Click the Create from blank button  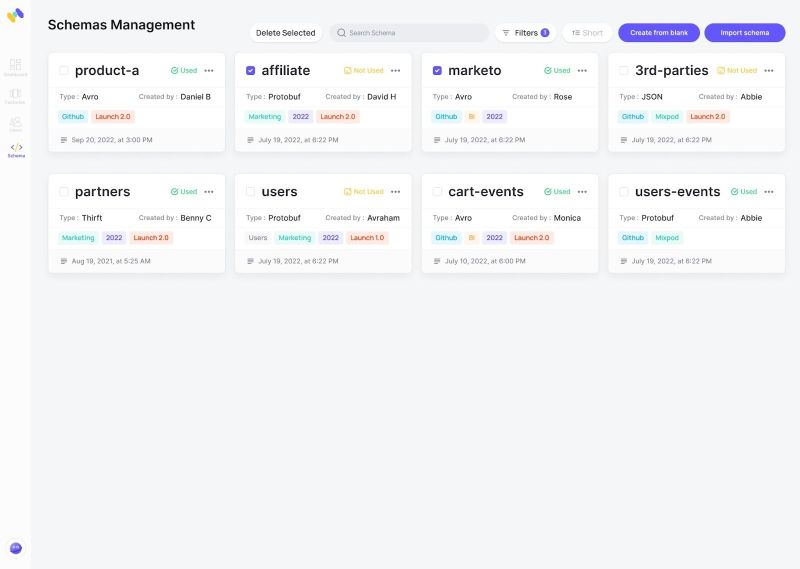point(659,33)
